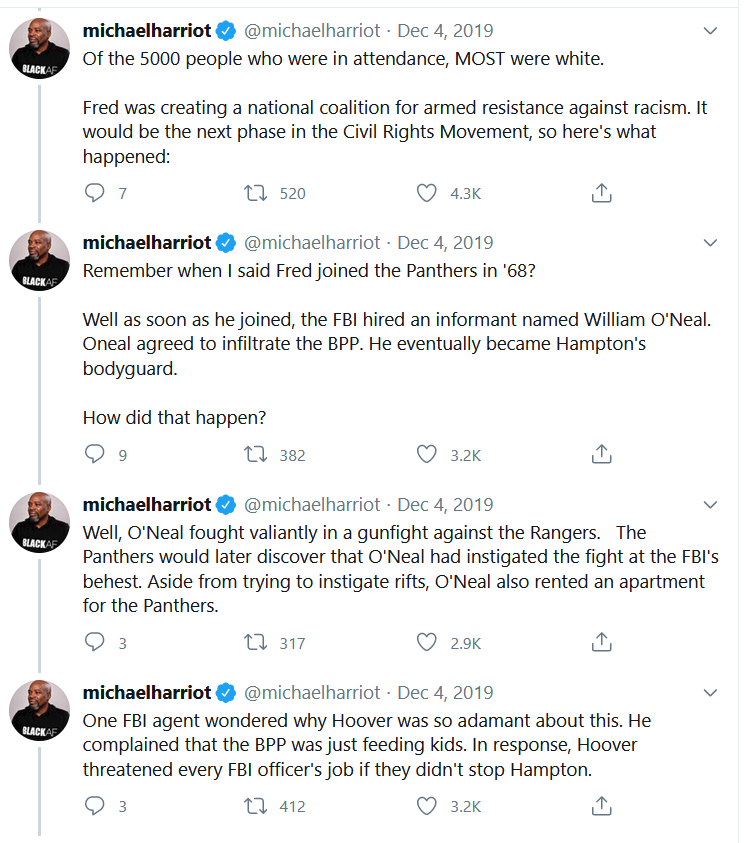Retweet the tweet with 412 retweets
Screen dimensions: 744x843
pos(257,805)
